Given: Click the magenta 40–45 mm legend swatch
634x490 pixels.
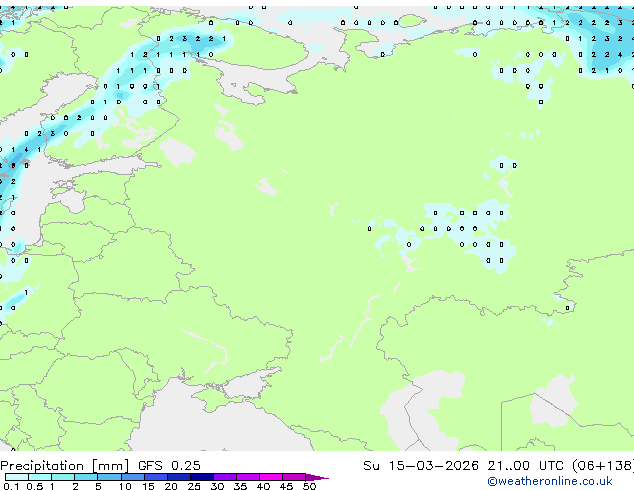Looking at the screenshot, I should (271, 477).
